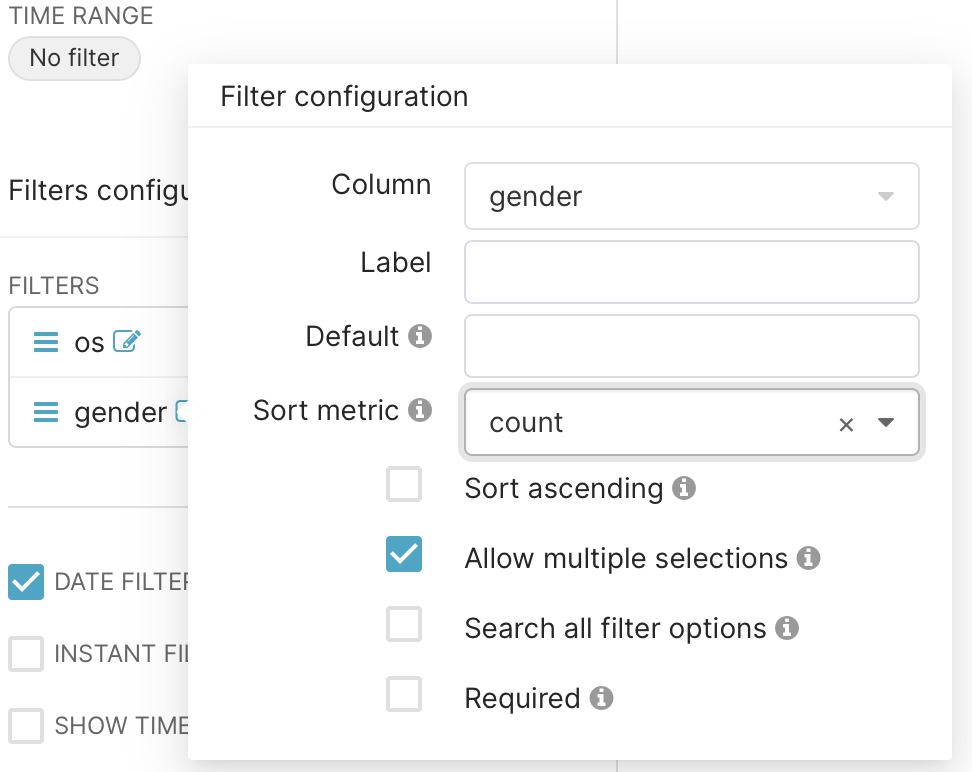Check the Search all filter options box
This screenshot has height=772, width=972.
click(x=404, y=625)
